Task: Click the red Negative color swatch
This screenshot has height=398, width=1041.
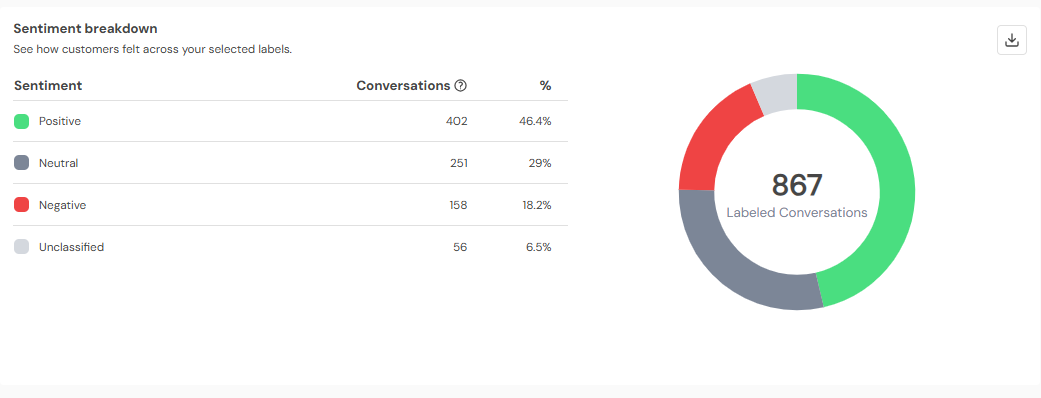Action: pos(21,205)
